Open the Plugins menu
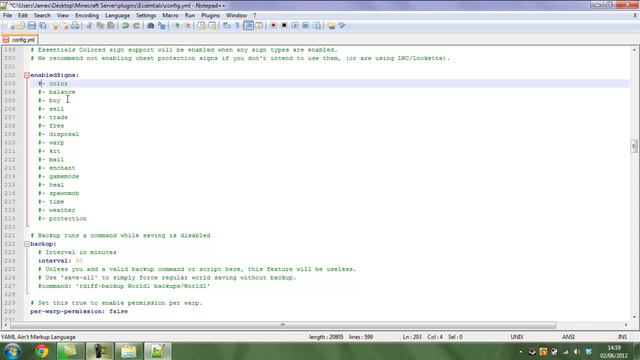Image resolution: width=640 pixels, height=360 pixels. pyautogui.click(x=211, y=16)
